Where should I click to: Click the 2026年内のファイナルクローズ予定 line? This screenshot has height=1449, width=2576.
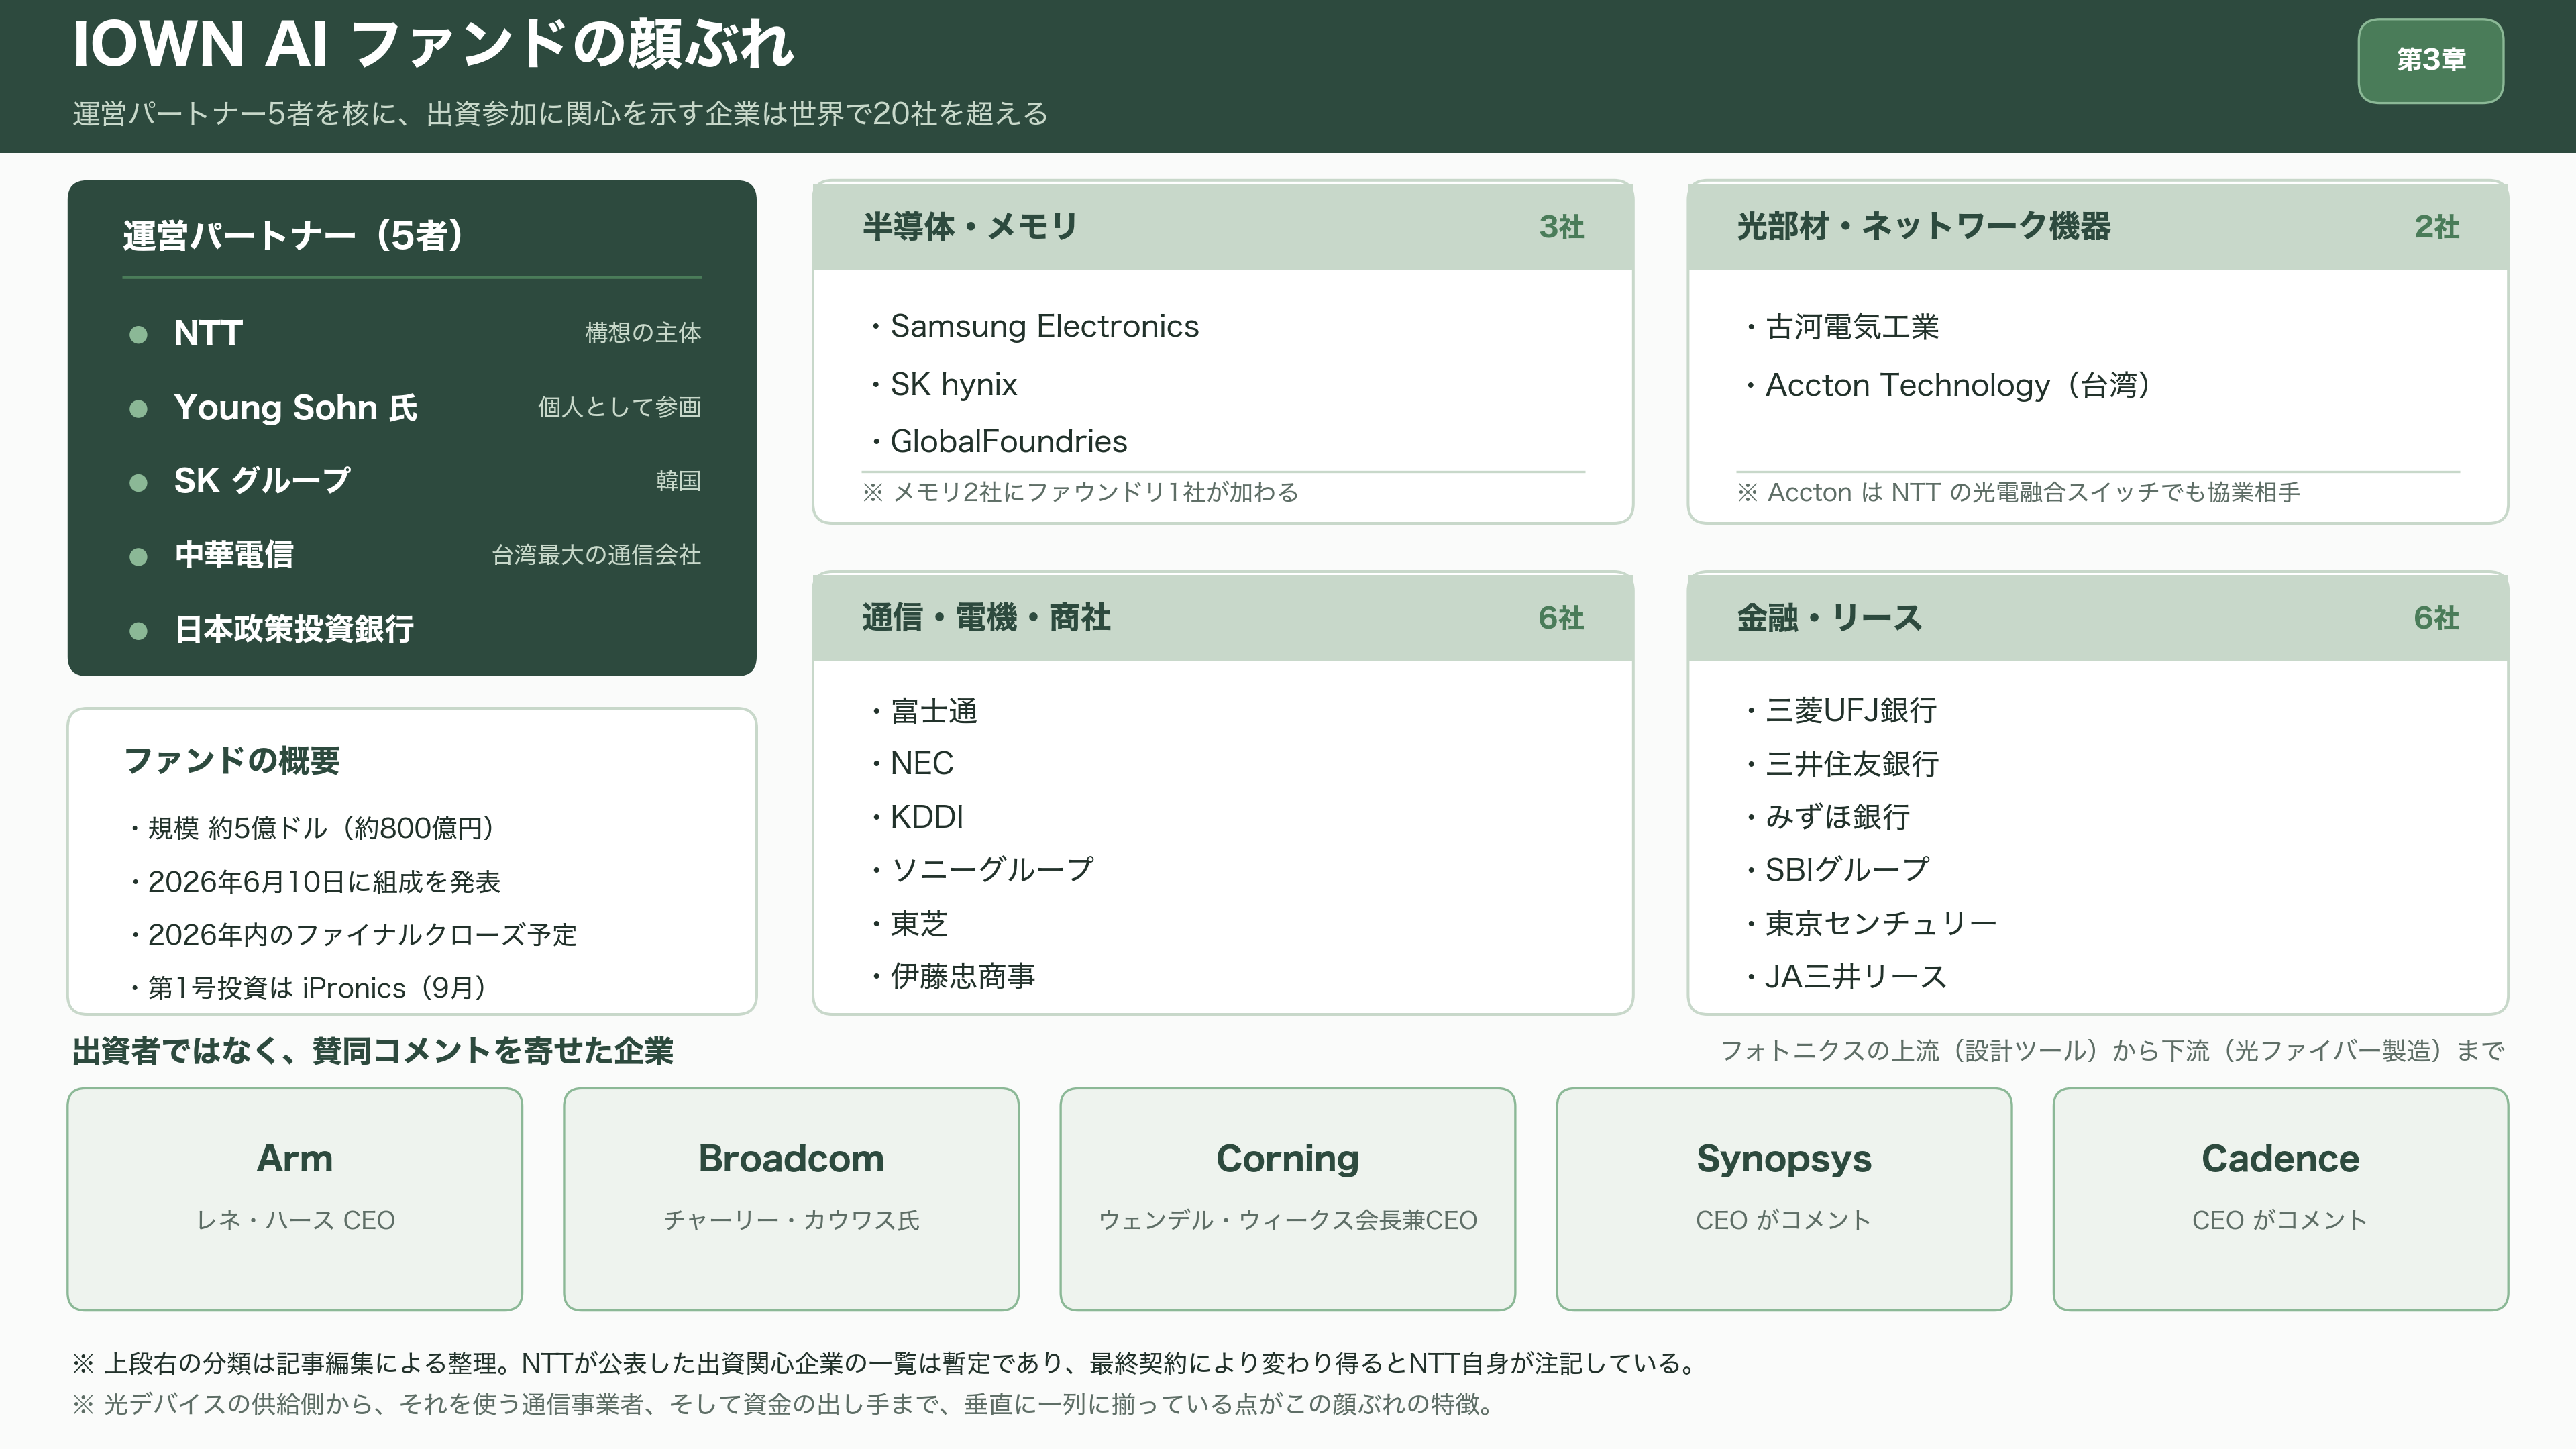click(x=353, y=935)
